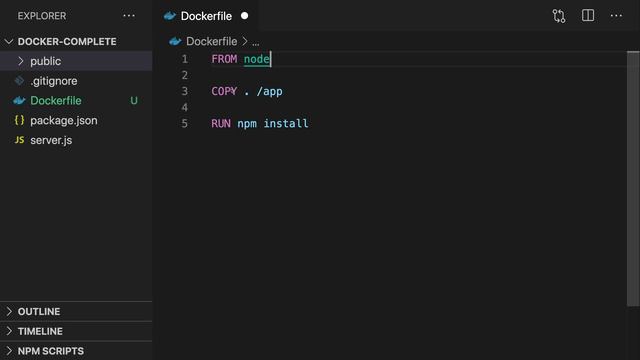Click the untracked U badge on Dockerfile
The image size is (640, 360).
[x=134, y=100]
